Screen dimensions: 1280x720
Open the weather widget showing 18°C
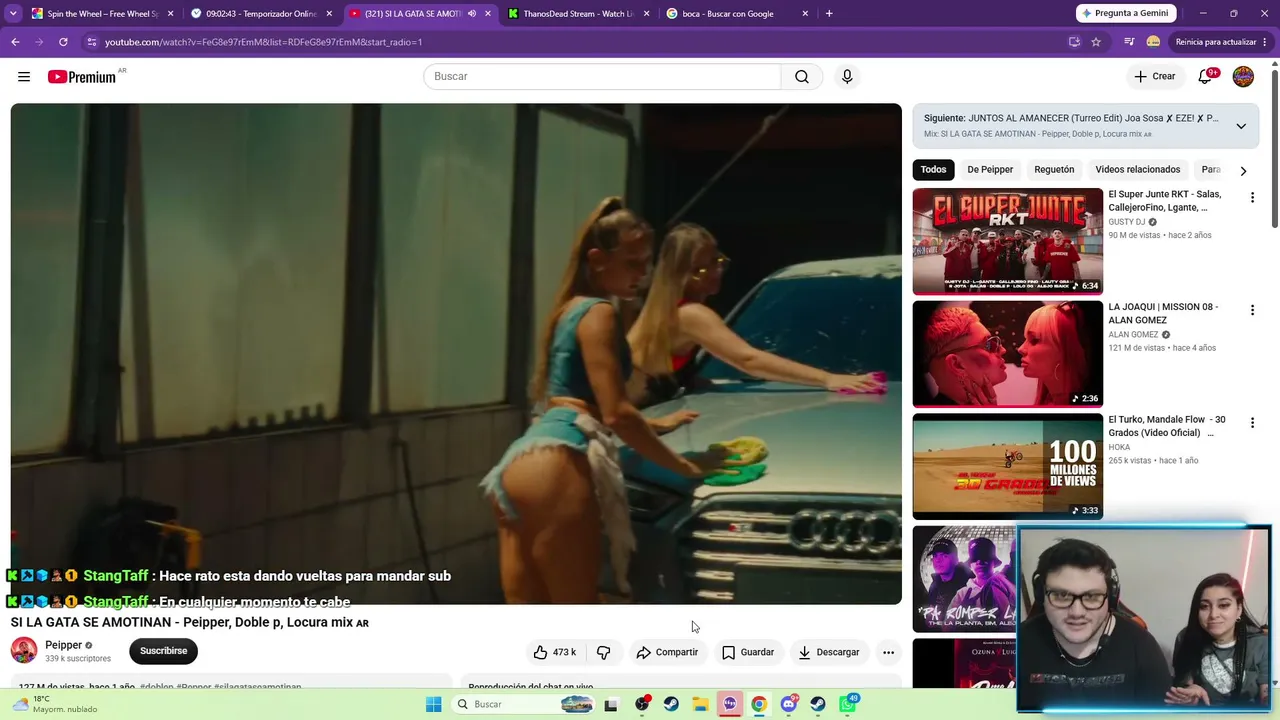pos(56,704)
